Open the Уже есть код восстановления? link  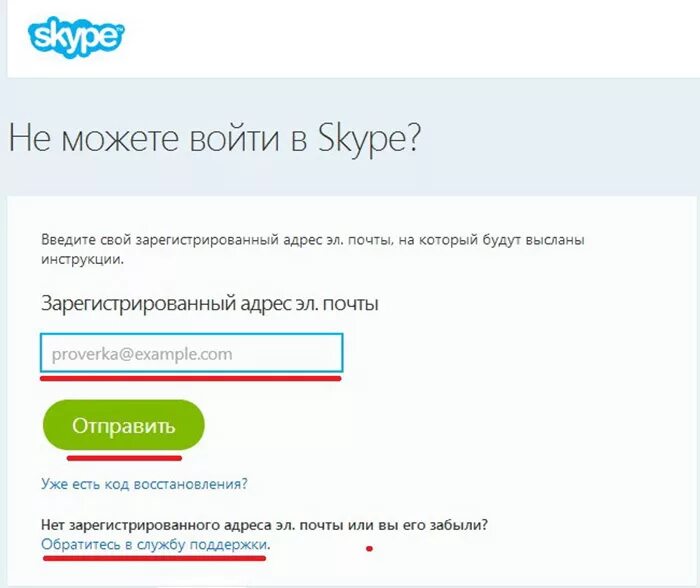(x=144, y=484)
